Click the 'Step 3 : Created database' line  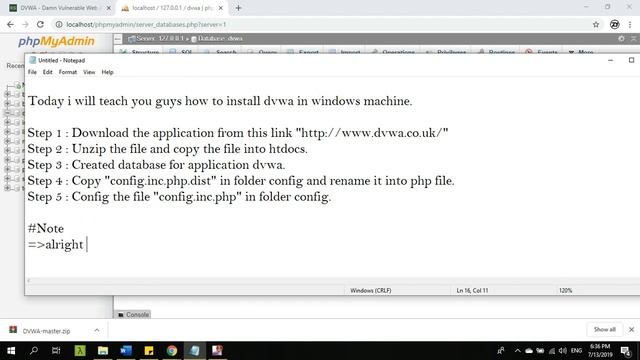tap(156, 165)
